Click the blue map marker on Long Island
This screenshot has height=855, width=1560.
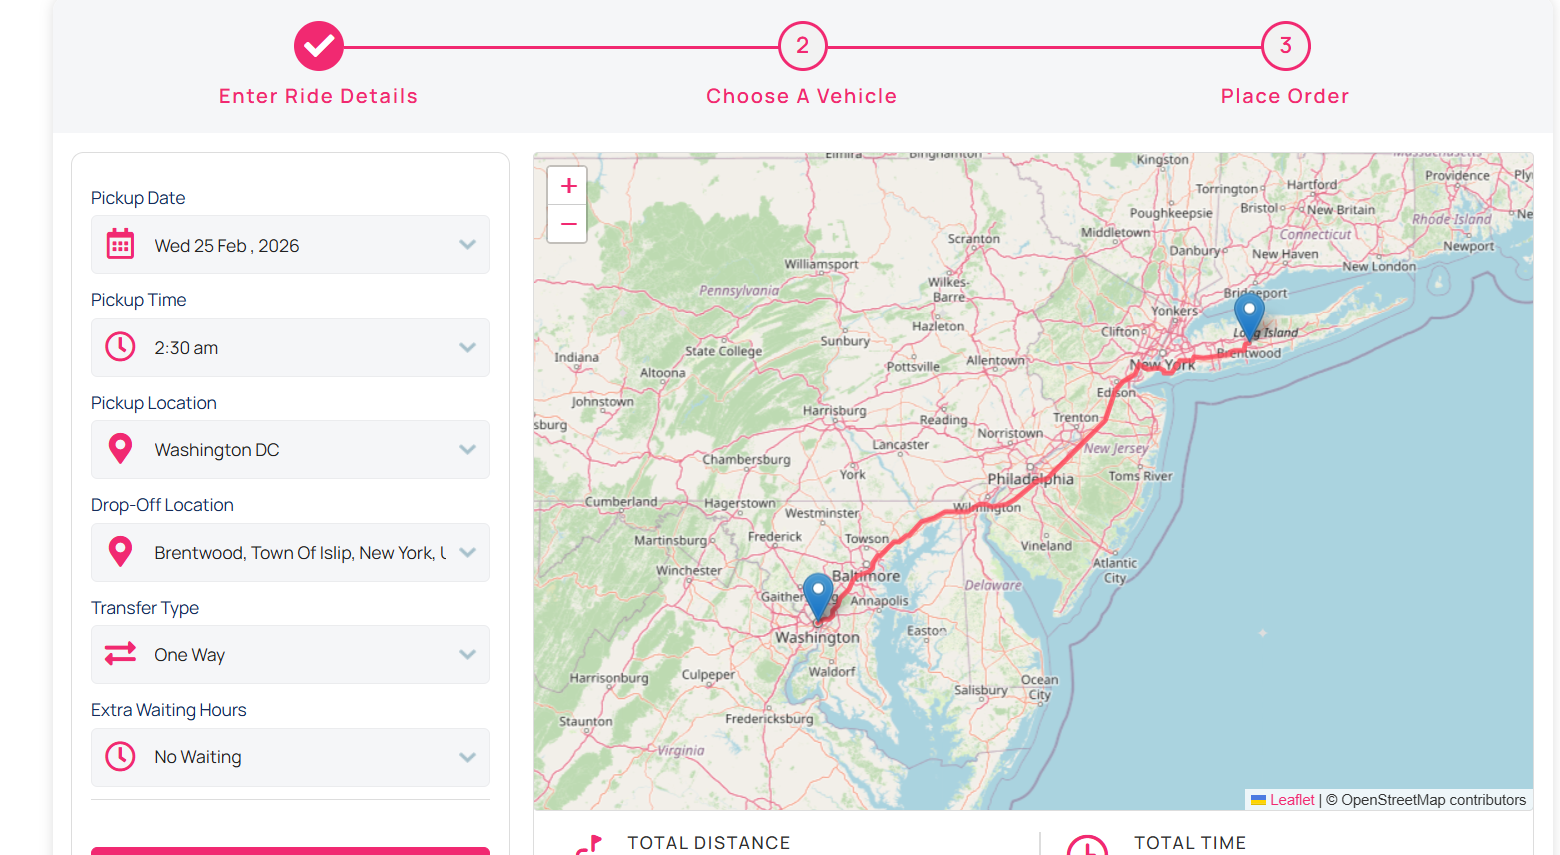pos(1249,314)
